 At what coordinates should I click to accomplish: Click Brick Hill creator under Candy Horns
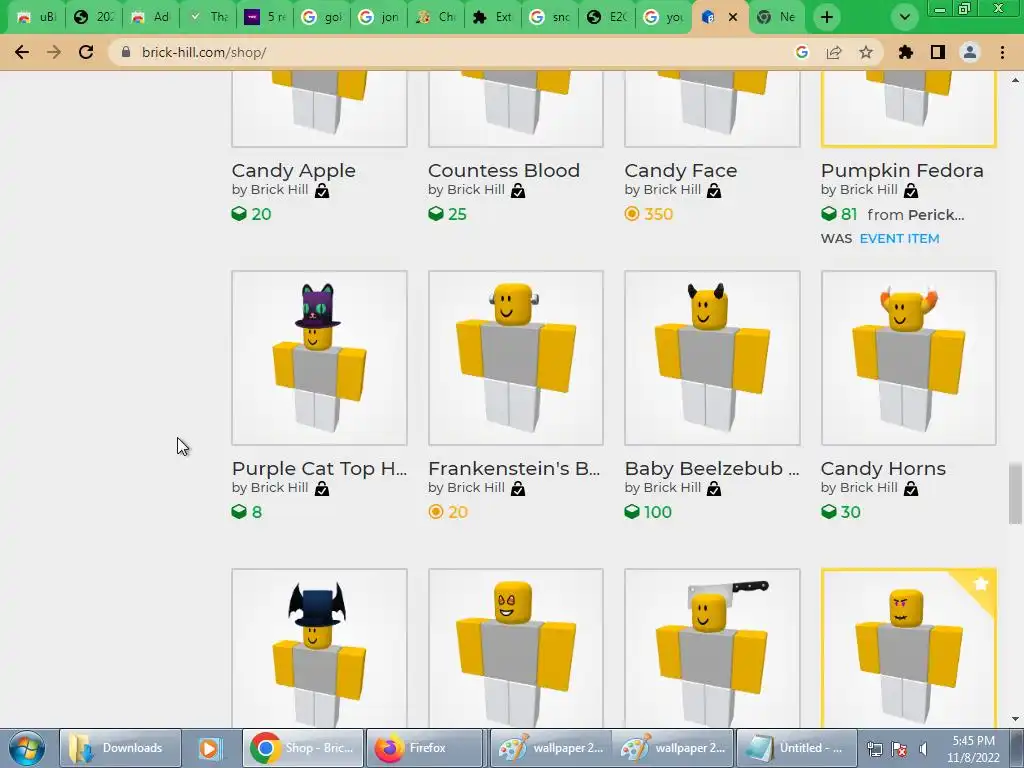(x=868, y=487)
